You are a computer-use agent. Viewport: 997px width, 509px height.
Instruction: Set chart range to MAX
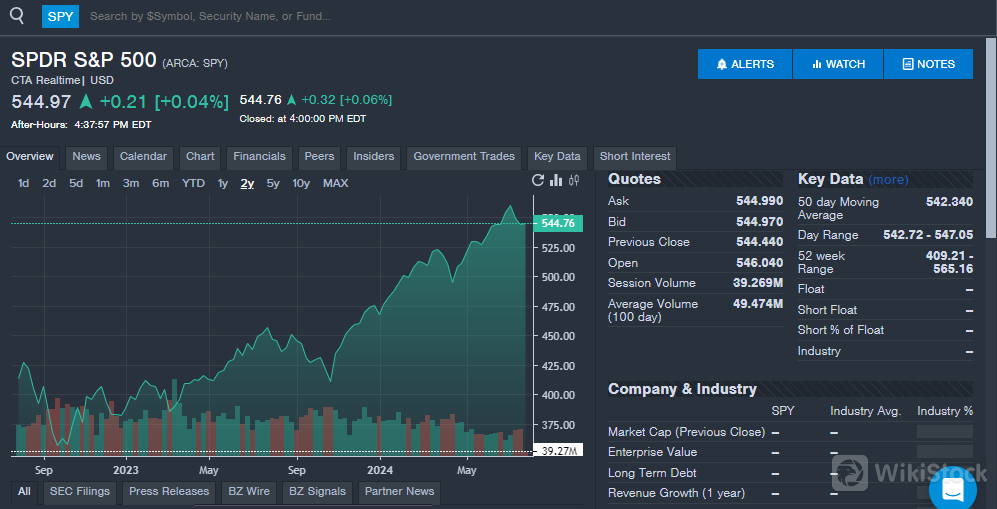click(x=335, y=183)
